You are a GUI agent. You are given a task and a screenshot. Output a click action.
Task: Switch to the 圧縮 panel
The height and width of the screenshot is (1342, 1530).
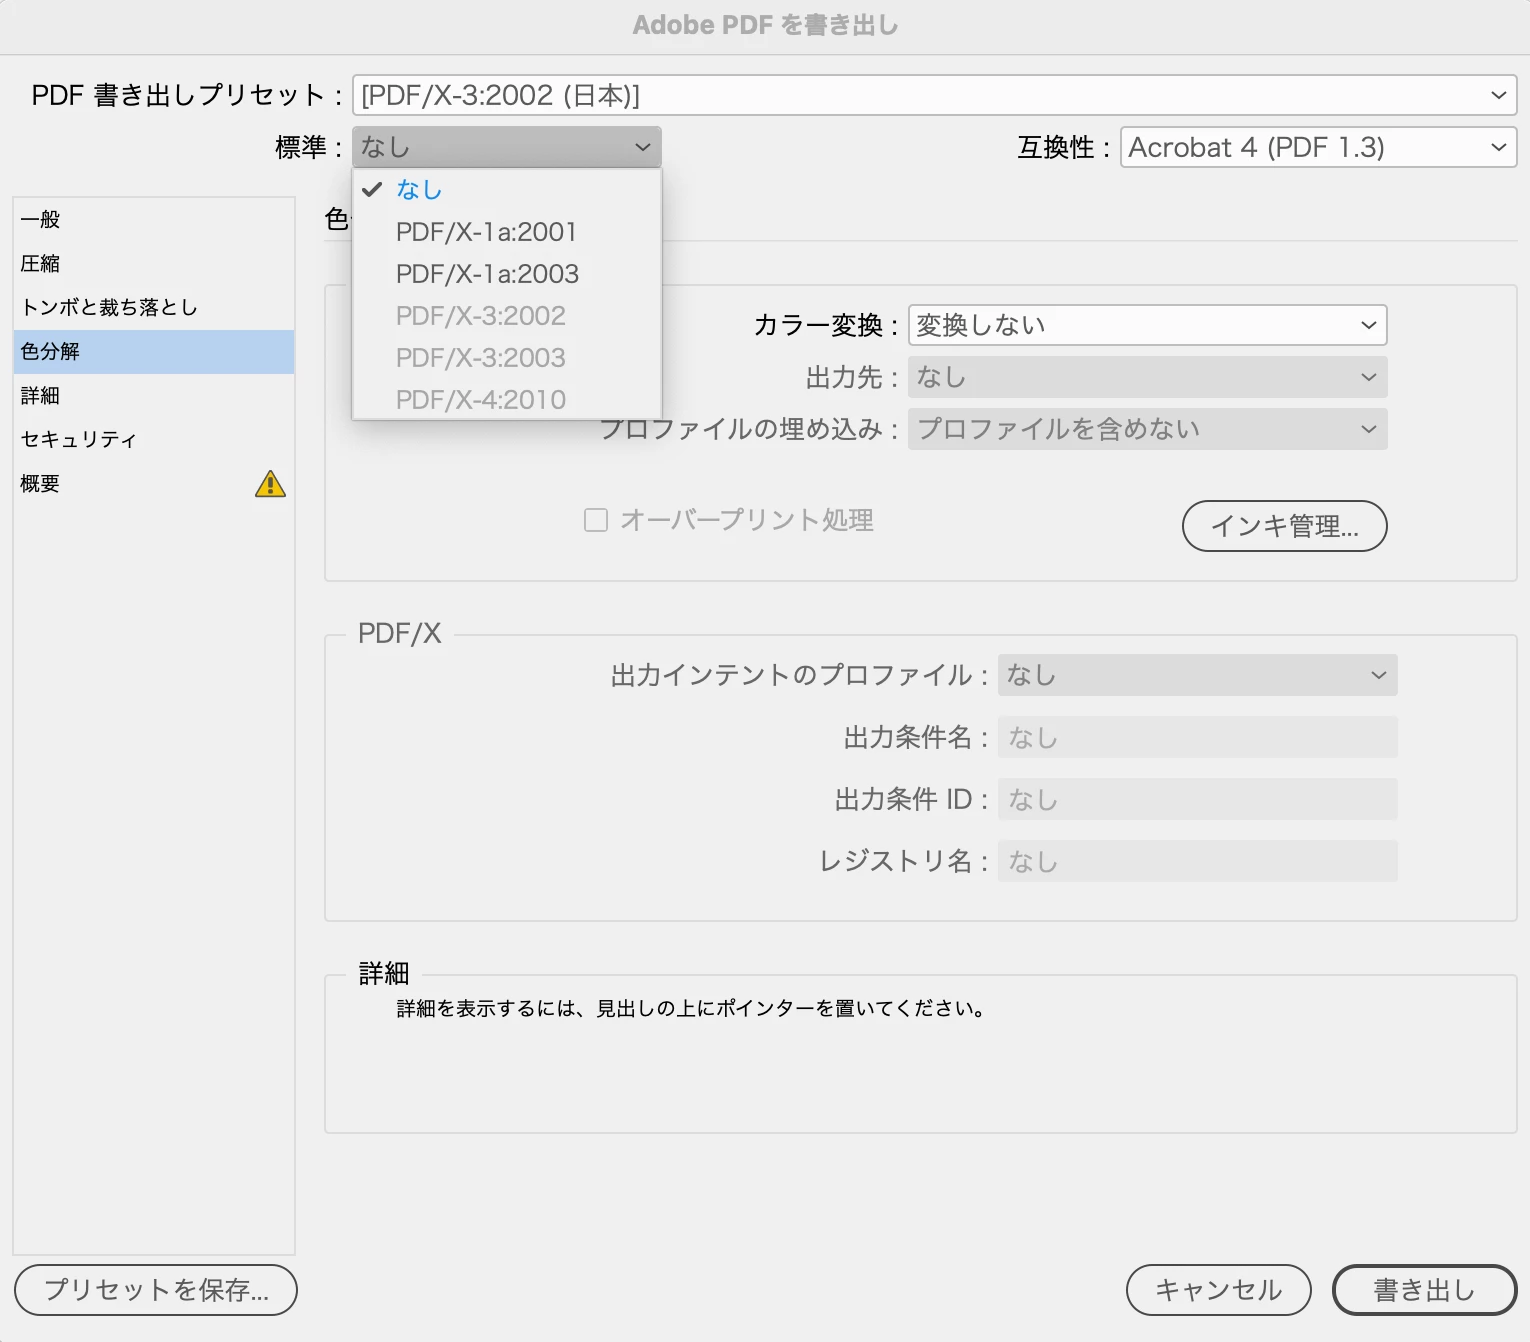pyautogui.click(x=154, y=264)
